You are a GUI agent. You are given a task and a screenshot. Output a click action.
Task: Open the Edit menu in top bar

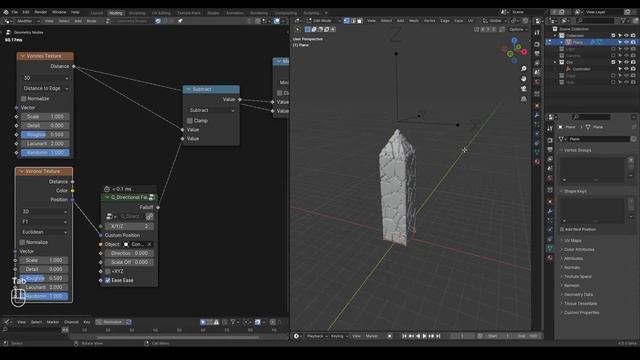(26, 12)
